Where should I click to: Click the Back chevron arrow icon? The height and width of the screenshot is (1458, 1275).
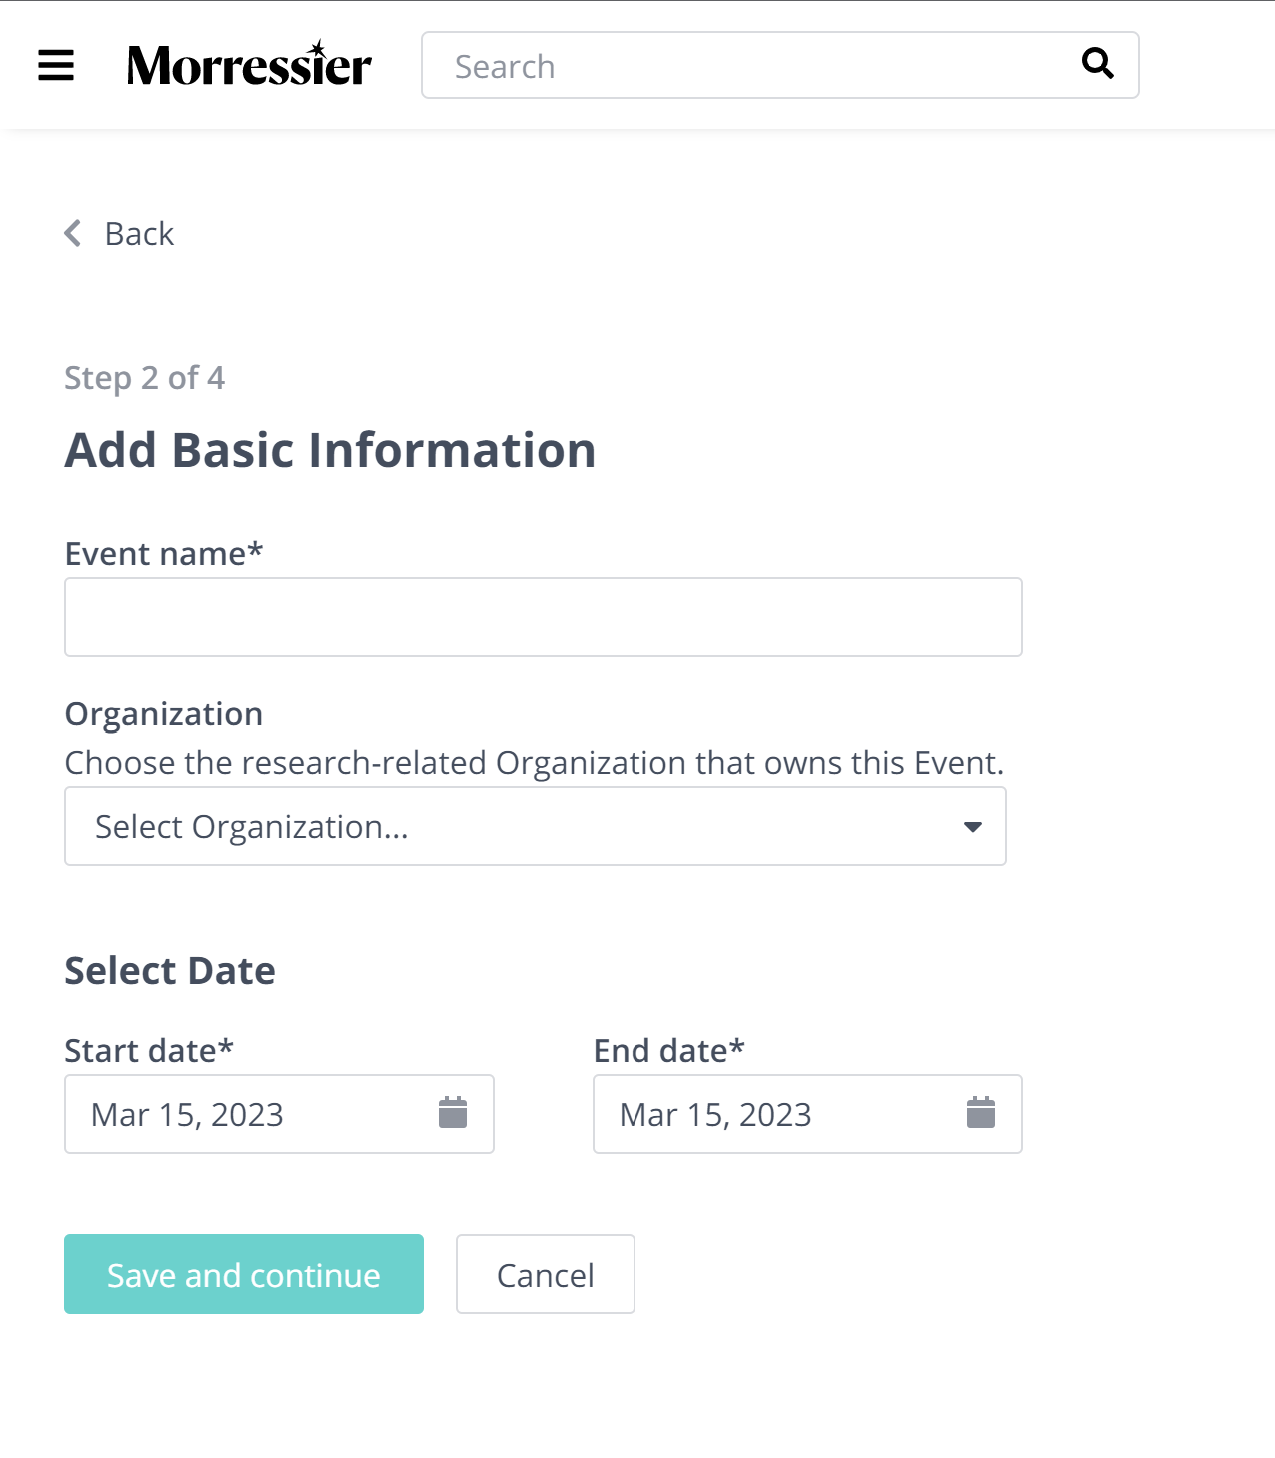click(x=72, y=233)
